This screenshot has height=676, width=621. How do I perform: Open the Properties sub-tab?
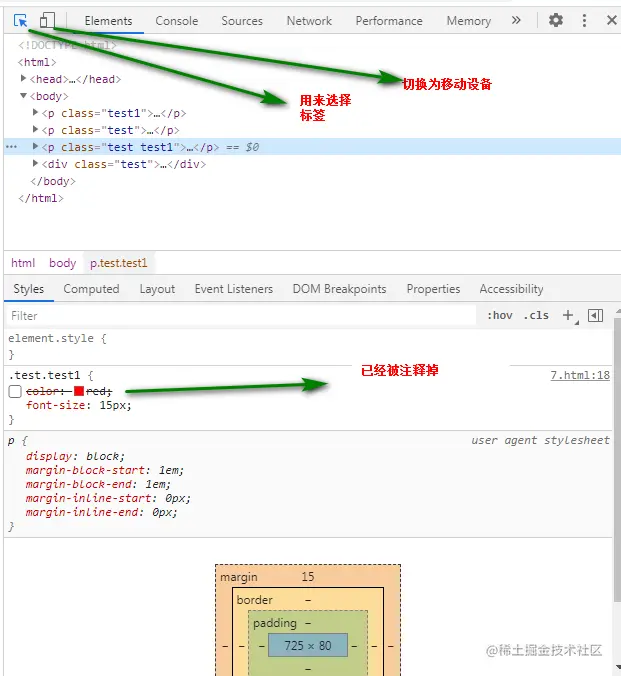pyautogui.click(x=433, y=289)
